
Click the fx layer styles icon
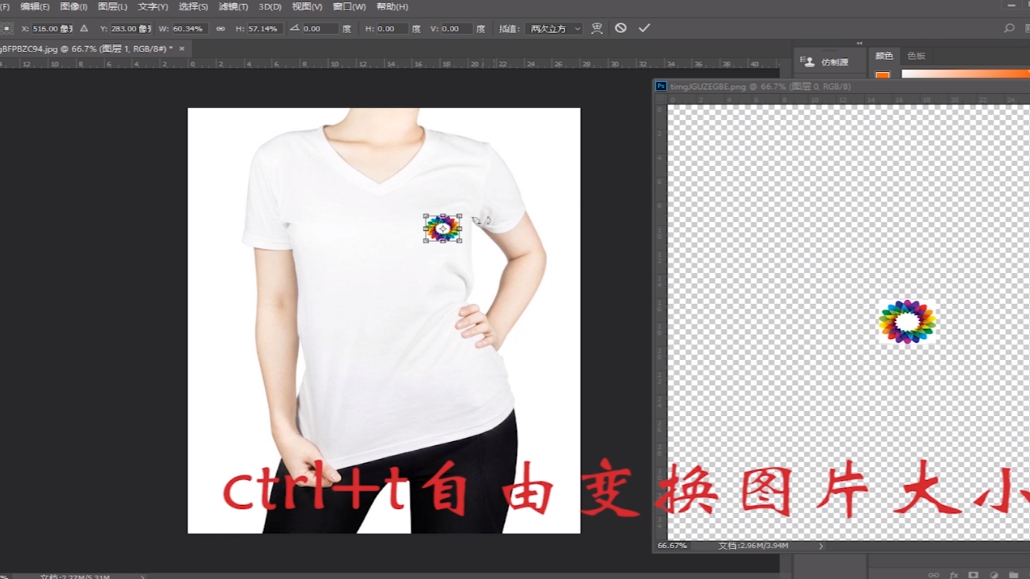pos(954,573)
